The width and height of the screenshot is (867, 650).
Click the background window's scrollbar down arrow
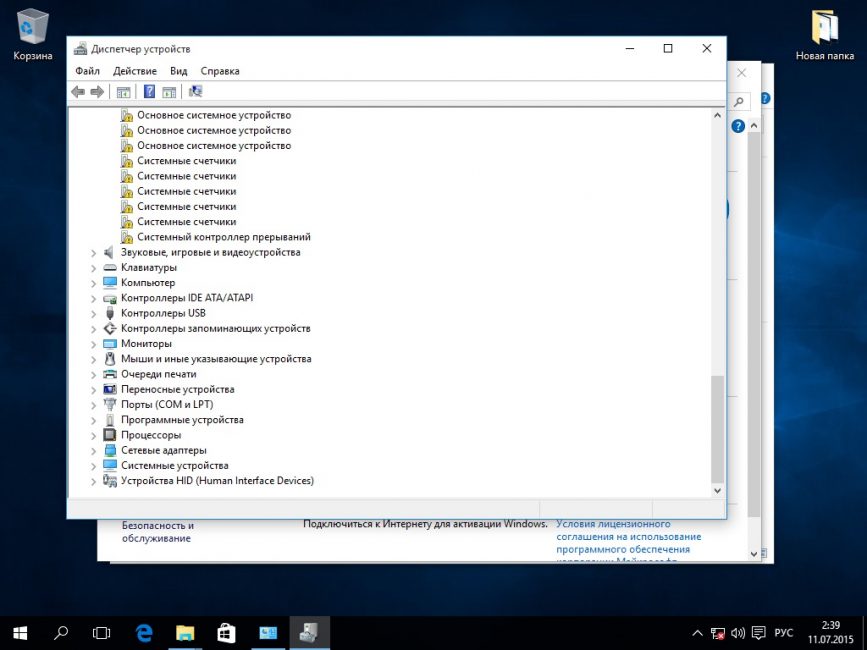754,553
